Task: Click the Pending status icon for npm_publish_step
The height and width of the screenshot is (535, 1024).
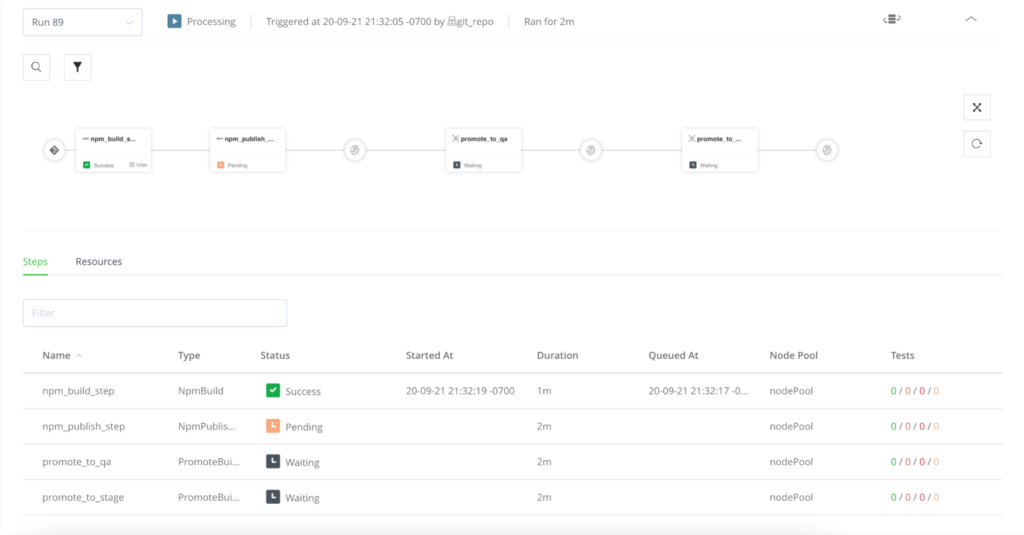Action: pyautogui.click(x=273, y=426)
